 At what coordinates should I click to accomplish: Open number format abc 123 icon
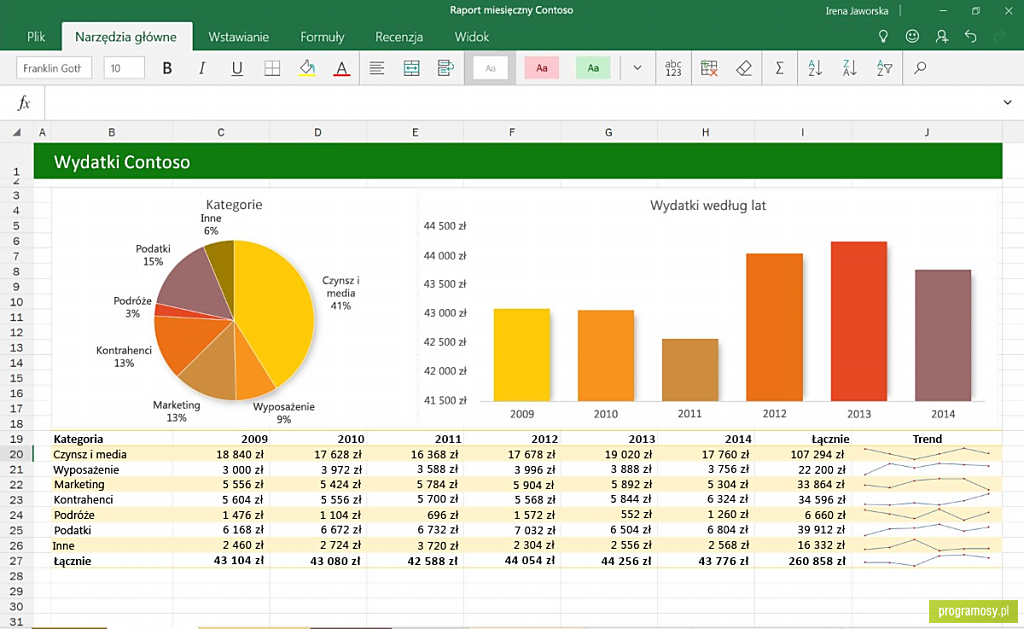pos(673,68)
